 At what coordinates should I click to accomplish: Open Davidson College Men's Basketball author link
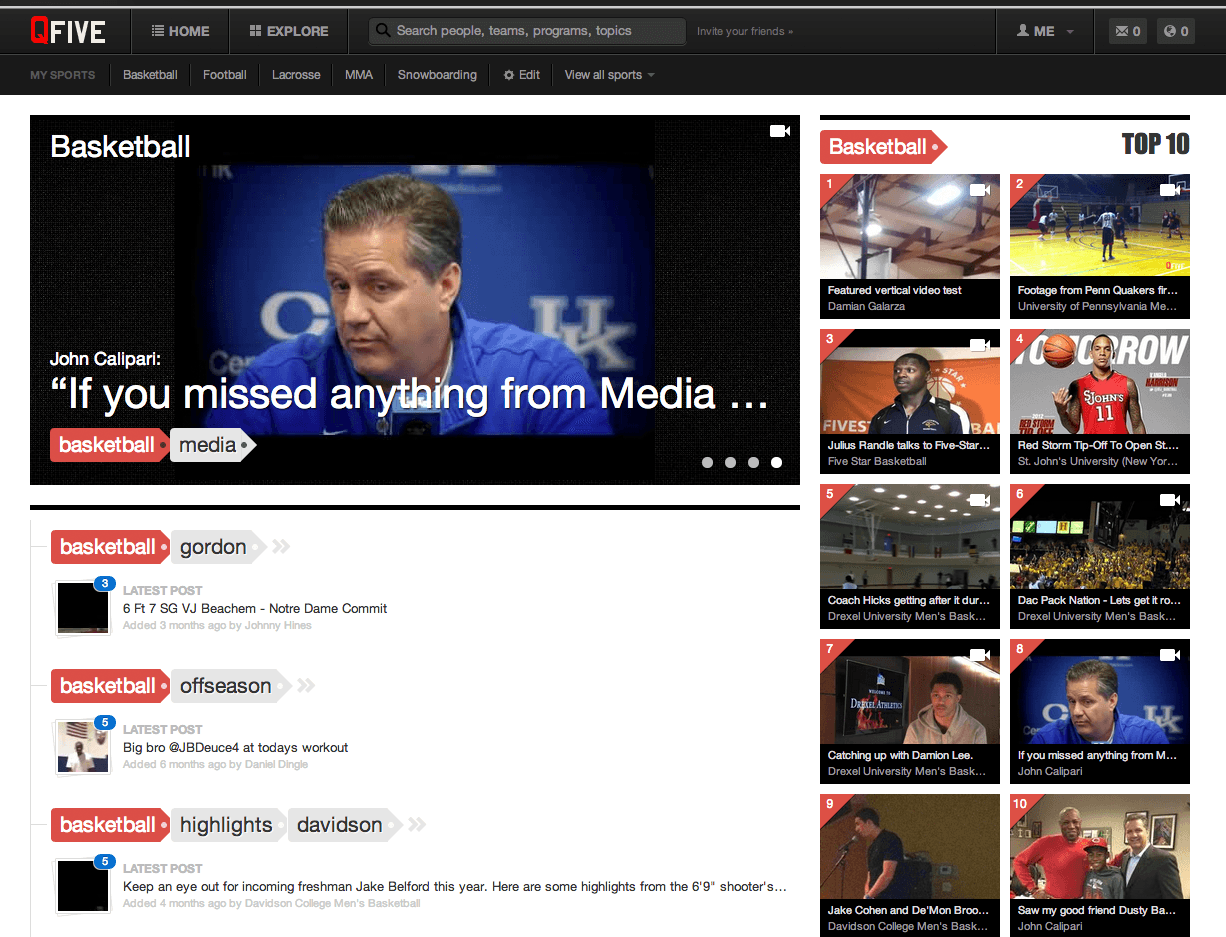pos(332,903)
